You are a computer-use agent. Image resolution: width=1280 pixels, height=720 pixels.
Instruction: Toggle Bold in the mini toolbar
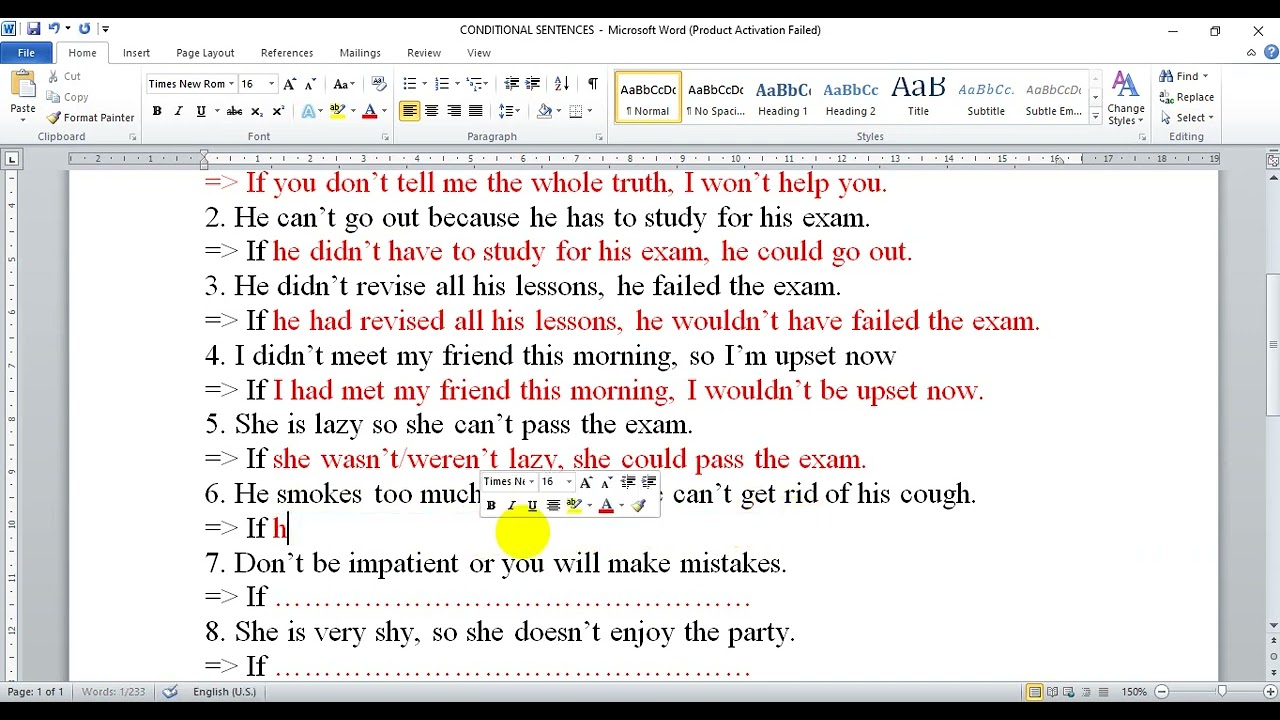pyautogui.click(x=491, y=506)
